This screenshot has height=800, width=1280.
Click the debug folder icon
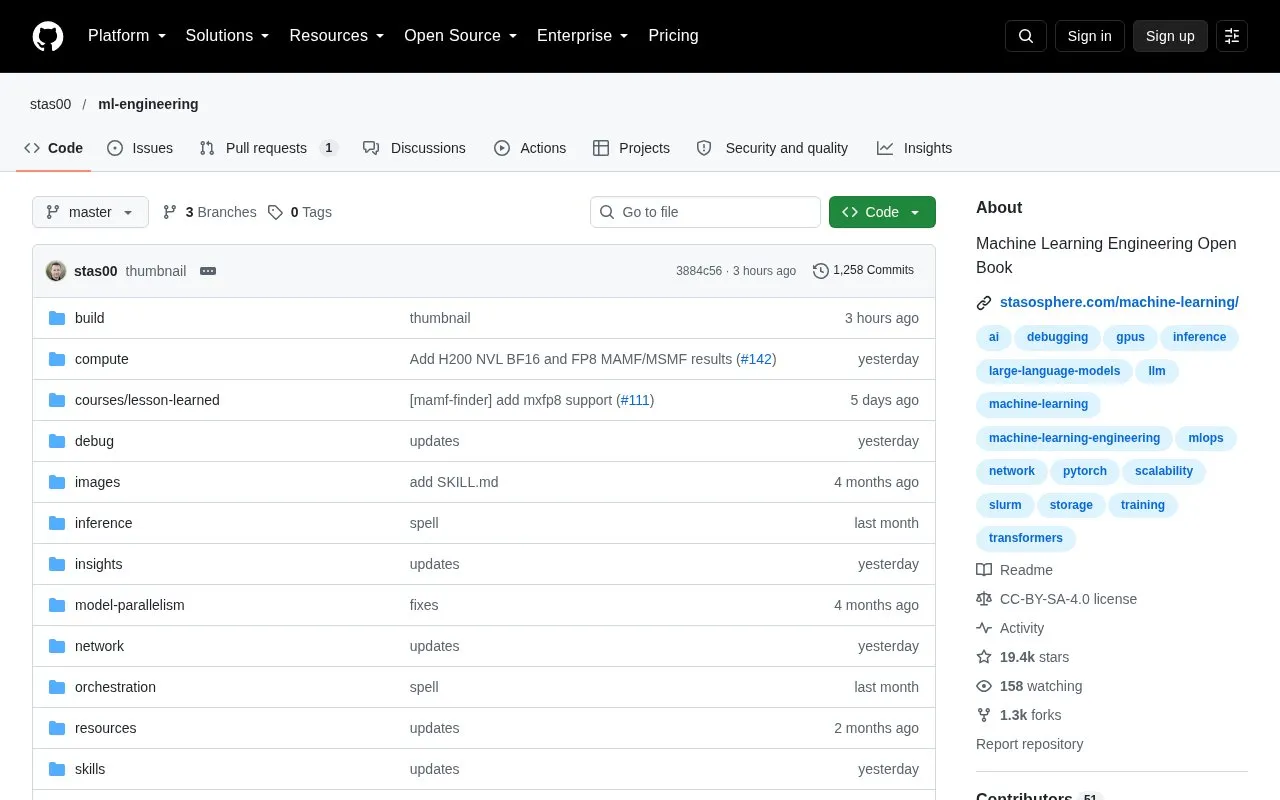click(x=57, y=441)
